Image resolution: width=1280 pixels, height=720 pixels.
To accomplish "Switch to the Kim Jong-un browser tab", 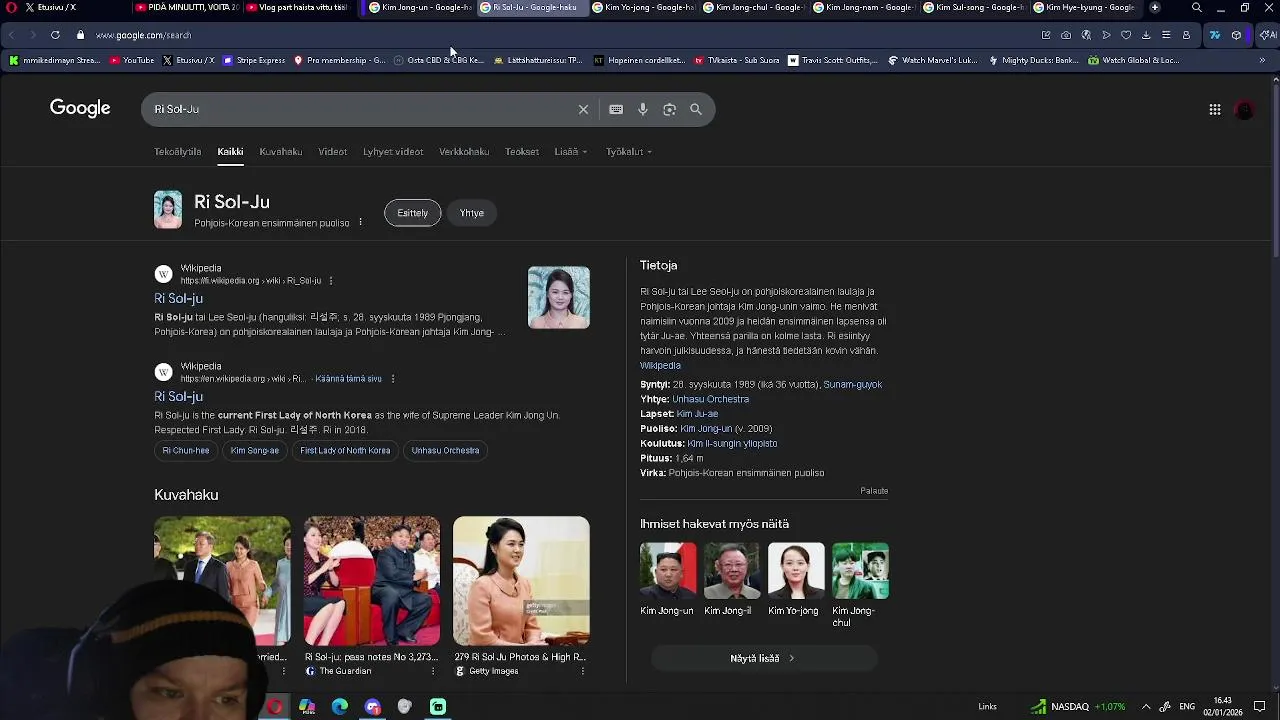I will click(x=419, y=7).
